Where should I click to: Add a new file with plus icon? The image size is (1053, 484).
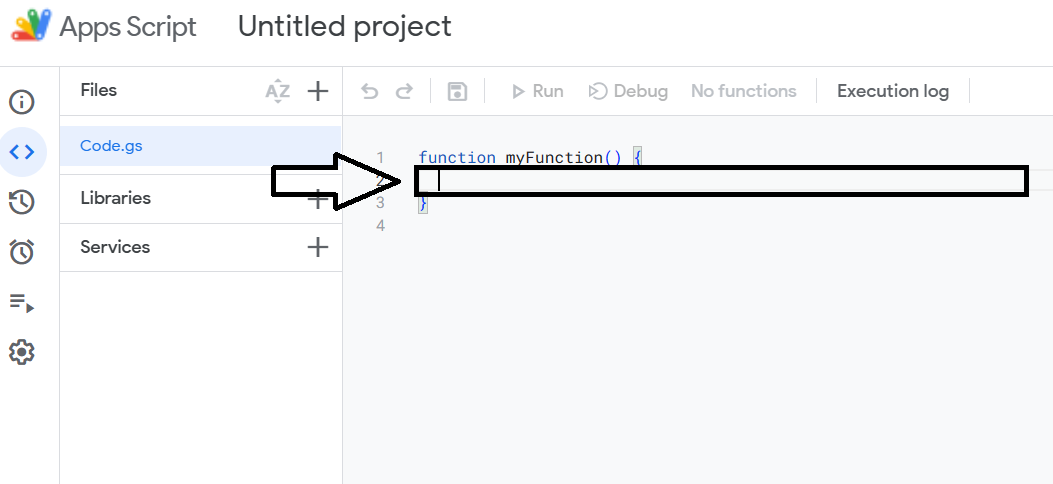[x=317, y=92]
